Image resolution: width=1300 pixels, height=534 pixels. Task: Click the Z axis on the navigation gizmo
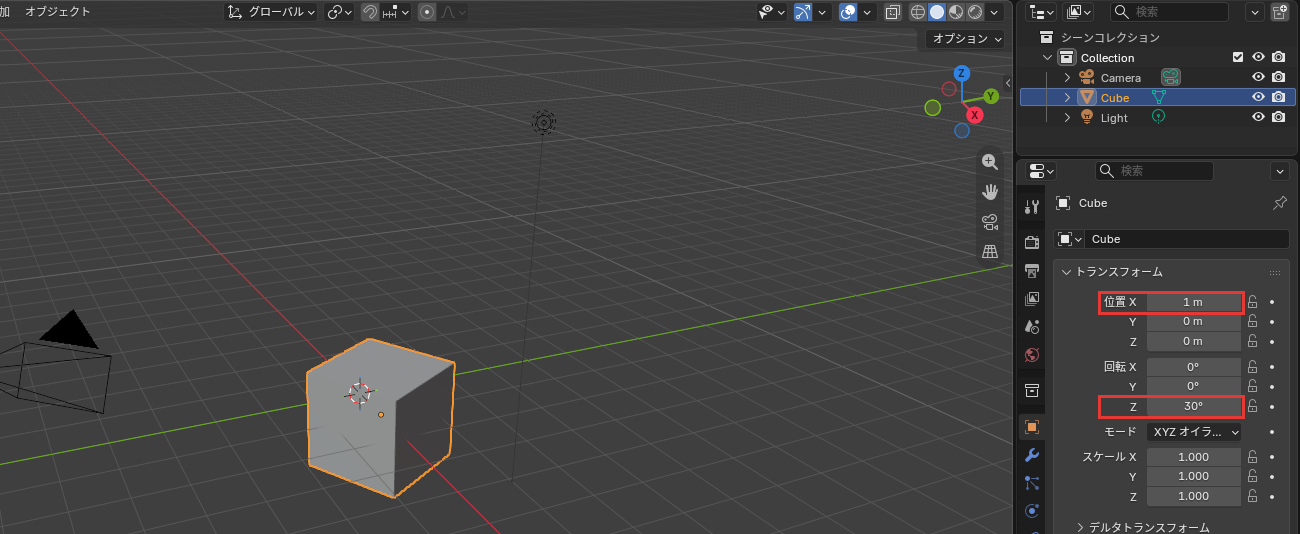point(961,73)
